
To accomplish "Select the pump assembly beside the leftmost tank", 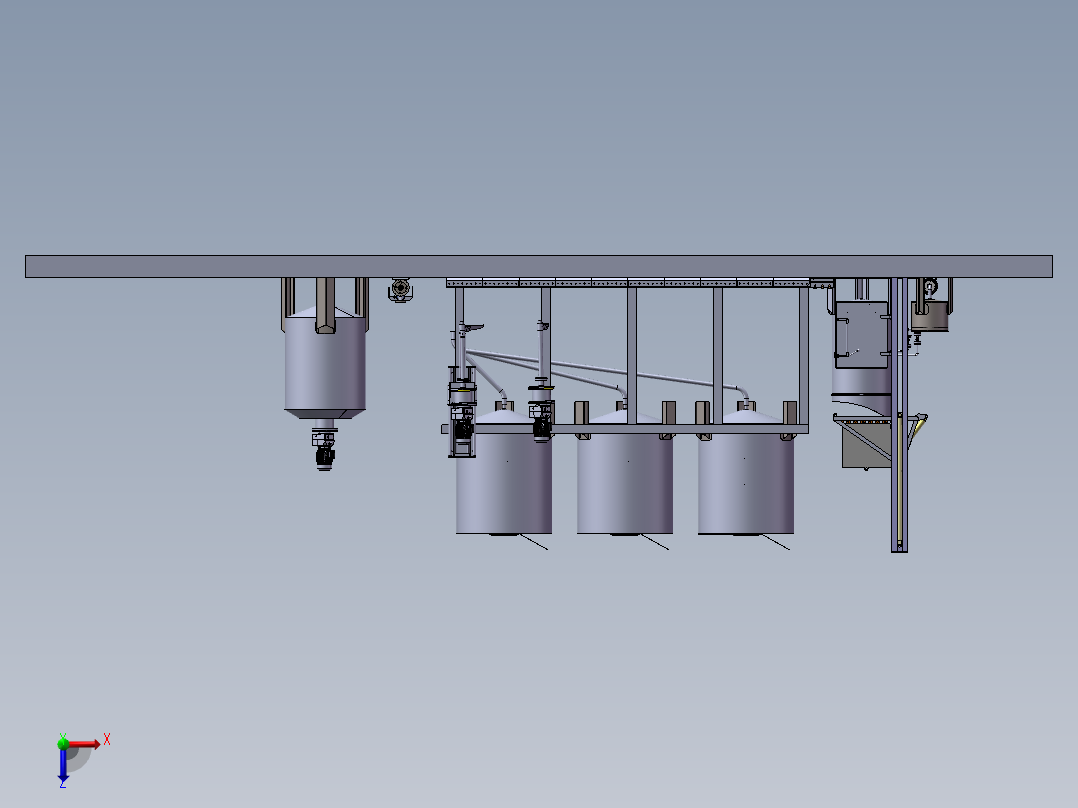I will (462, 411).
